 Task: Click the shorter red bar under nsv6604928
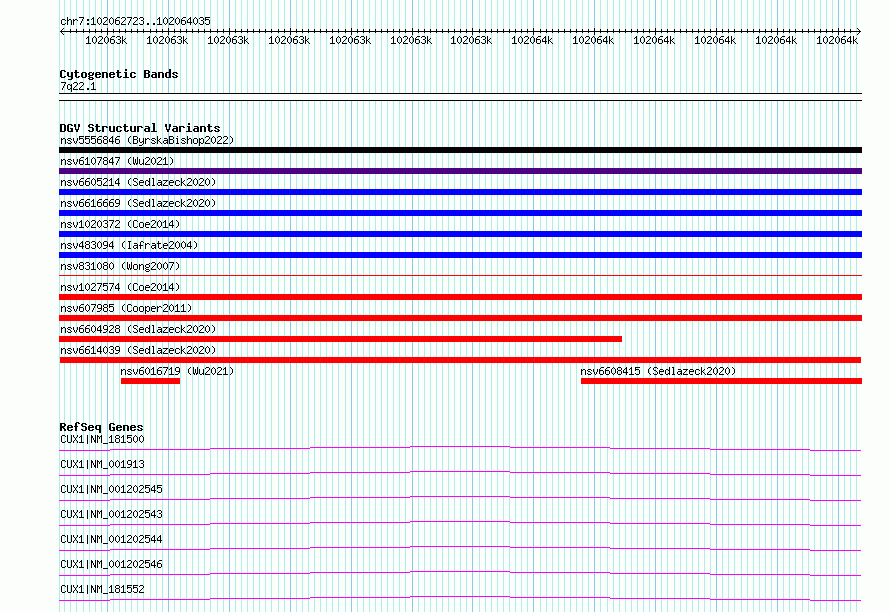click(341, 339)
